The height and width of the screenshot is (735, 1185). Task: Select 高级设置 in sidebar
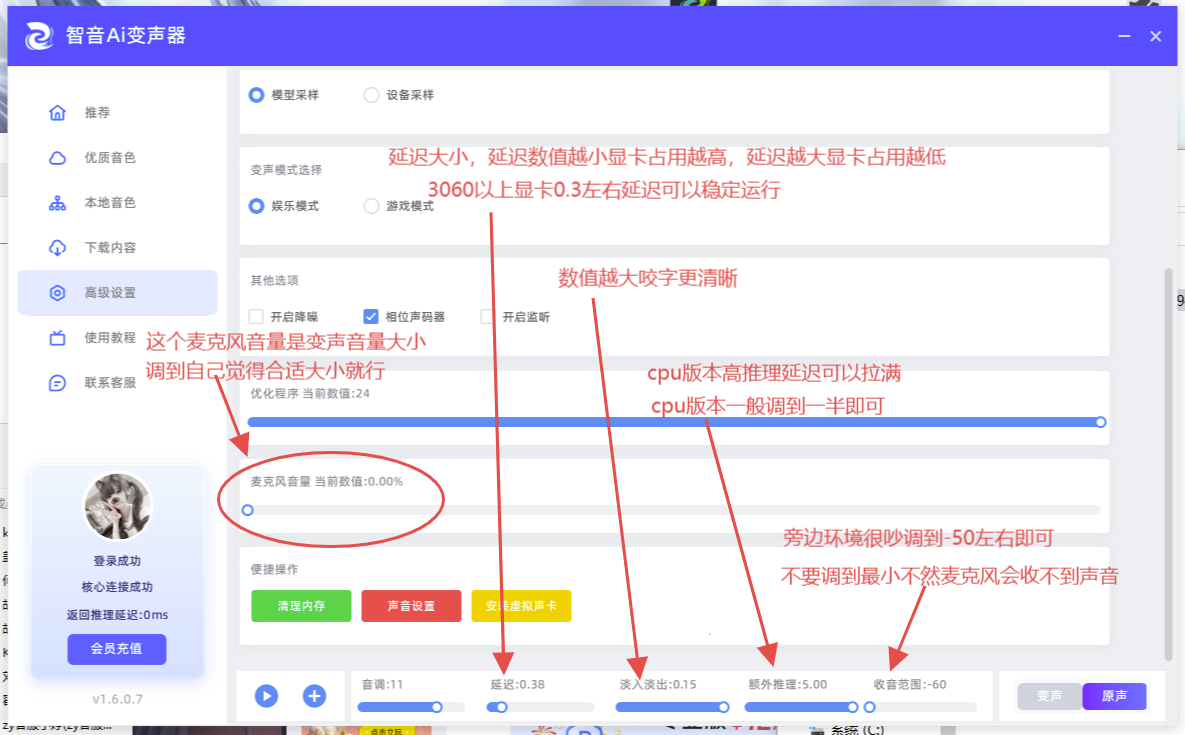pyautogui.click(x=117, y=293)
